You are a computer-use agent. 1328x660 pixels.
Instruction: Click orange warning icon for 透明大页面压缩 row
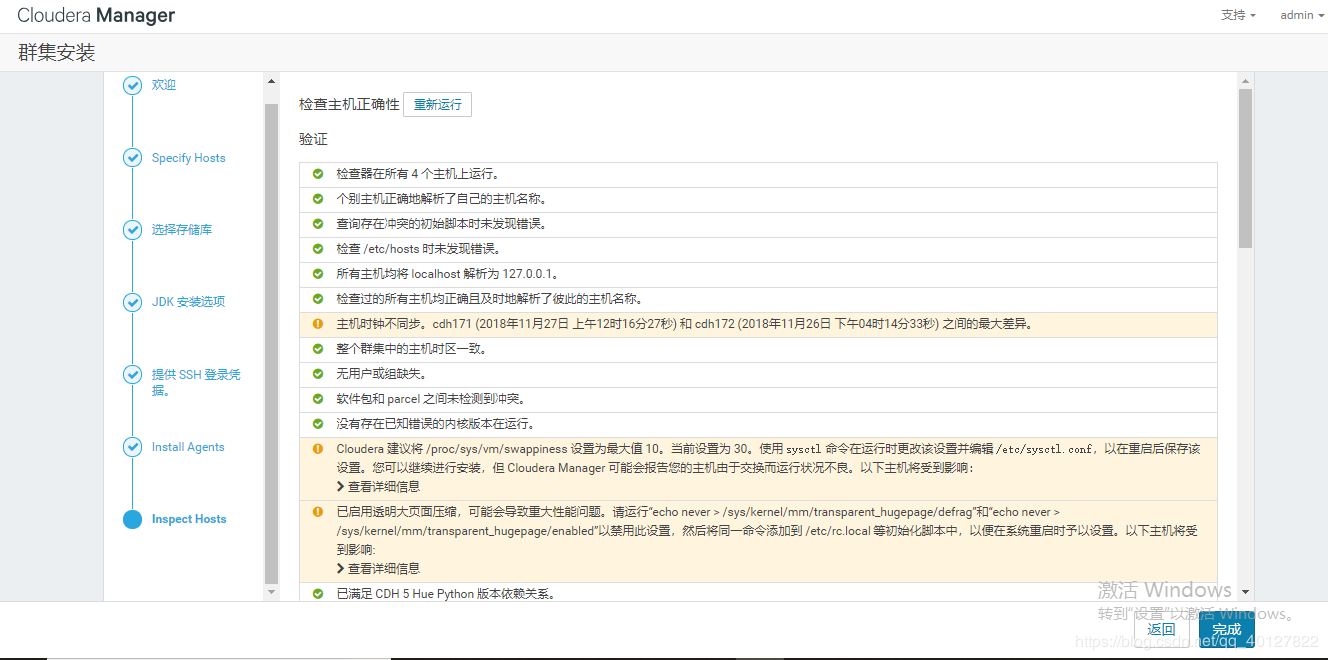click(x=318, y=512)
